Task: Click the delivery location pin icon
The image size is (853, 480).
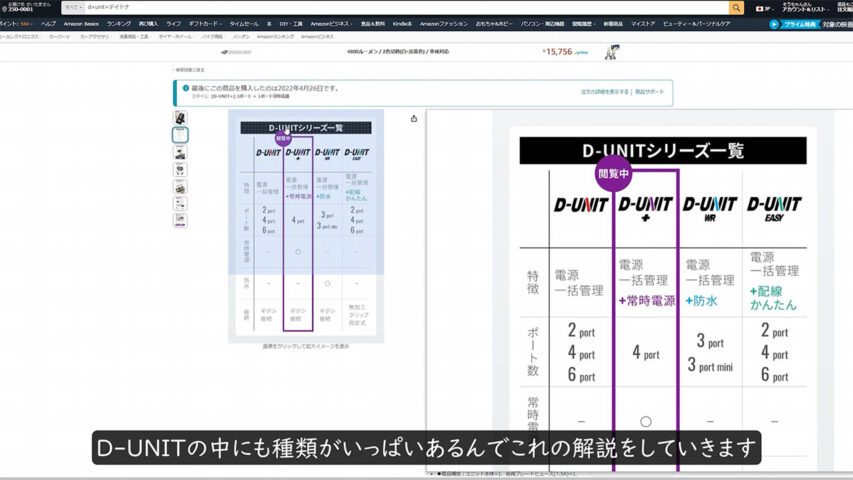Action: point(5,6)
